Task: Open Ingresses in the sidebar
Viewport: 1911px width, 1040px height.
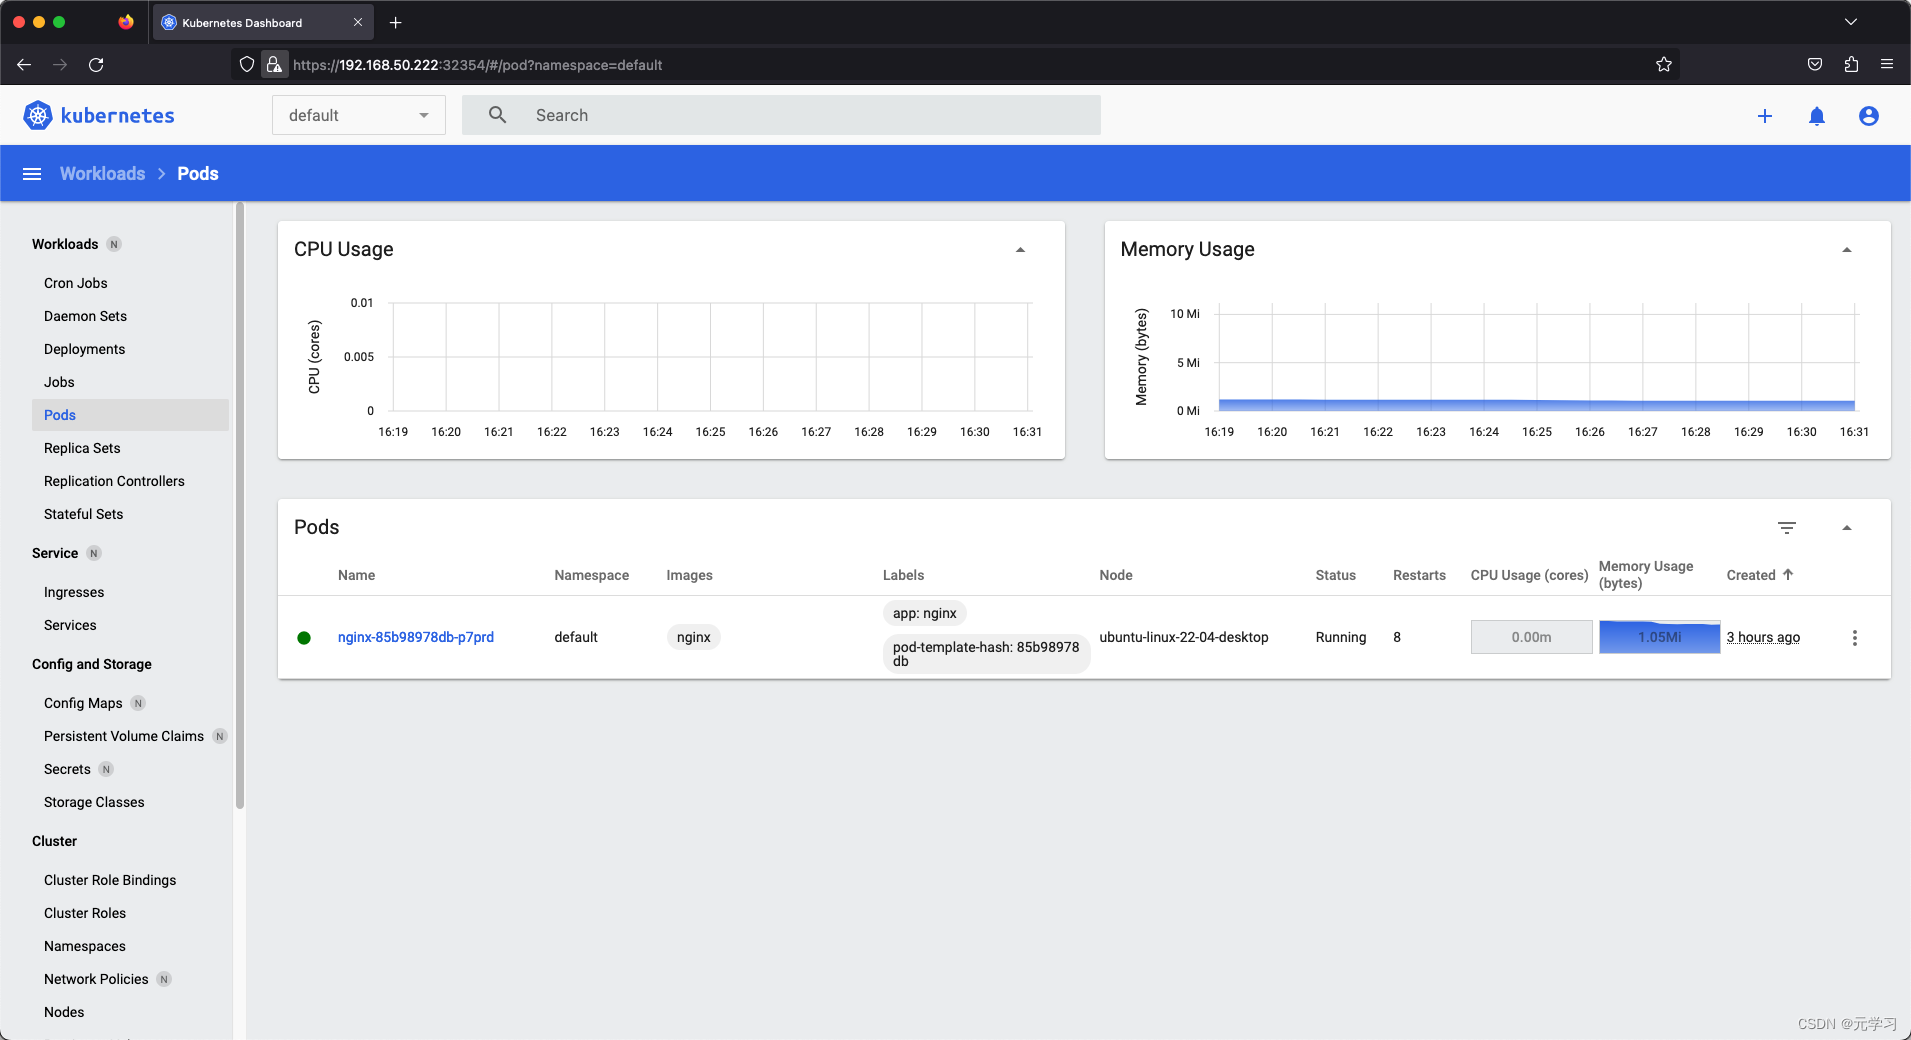Action: click(74, 592)
